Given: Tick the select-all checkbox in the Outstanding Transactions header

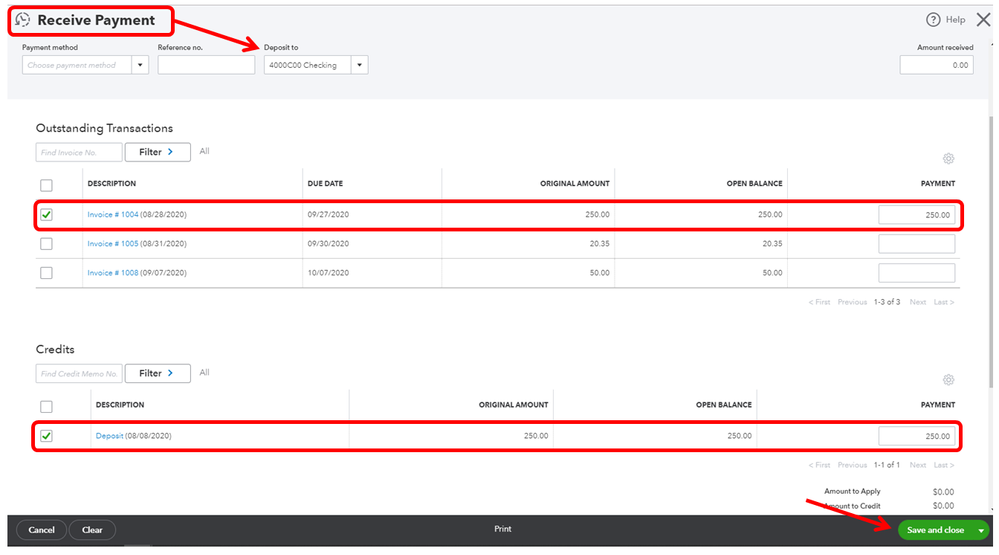Looking at the screenshot, I should [47, 185].
